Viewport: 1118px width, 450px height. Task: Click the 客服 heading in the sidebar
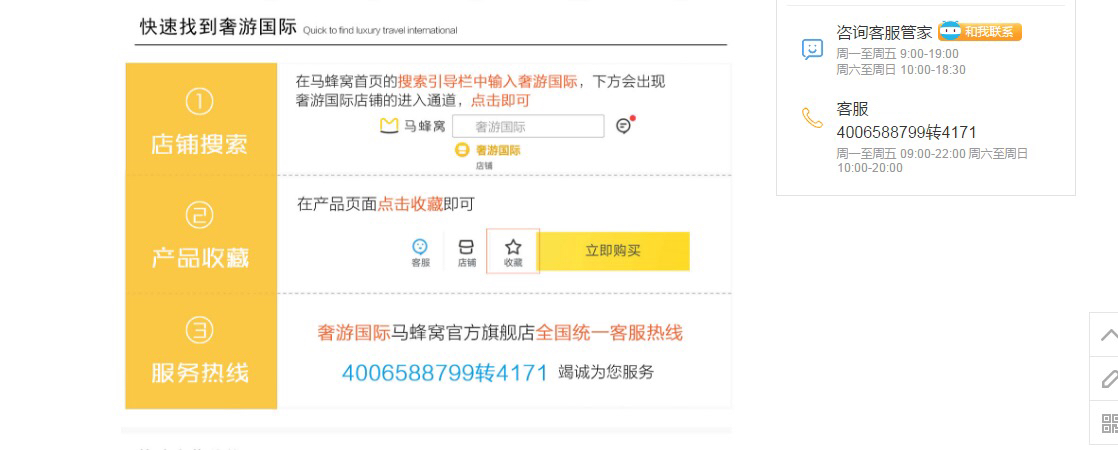(x=853, y=110)
